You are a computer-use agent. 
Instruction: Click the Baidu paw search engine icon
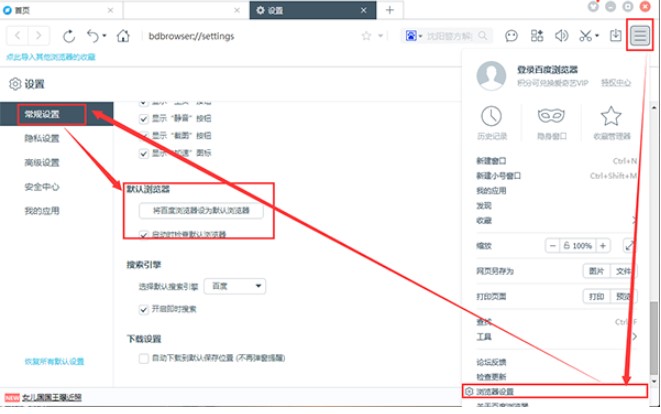[x=411, y=36]
